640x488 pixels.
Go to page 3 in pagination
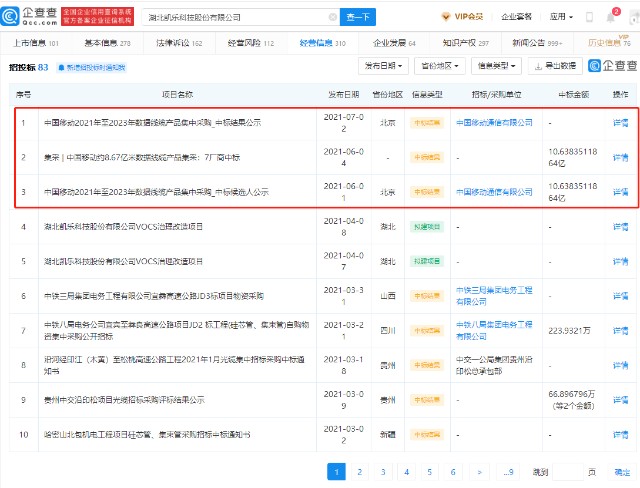coord(384,471)
